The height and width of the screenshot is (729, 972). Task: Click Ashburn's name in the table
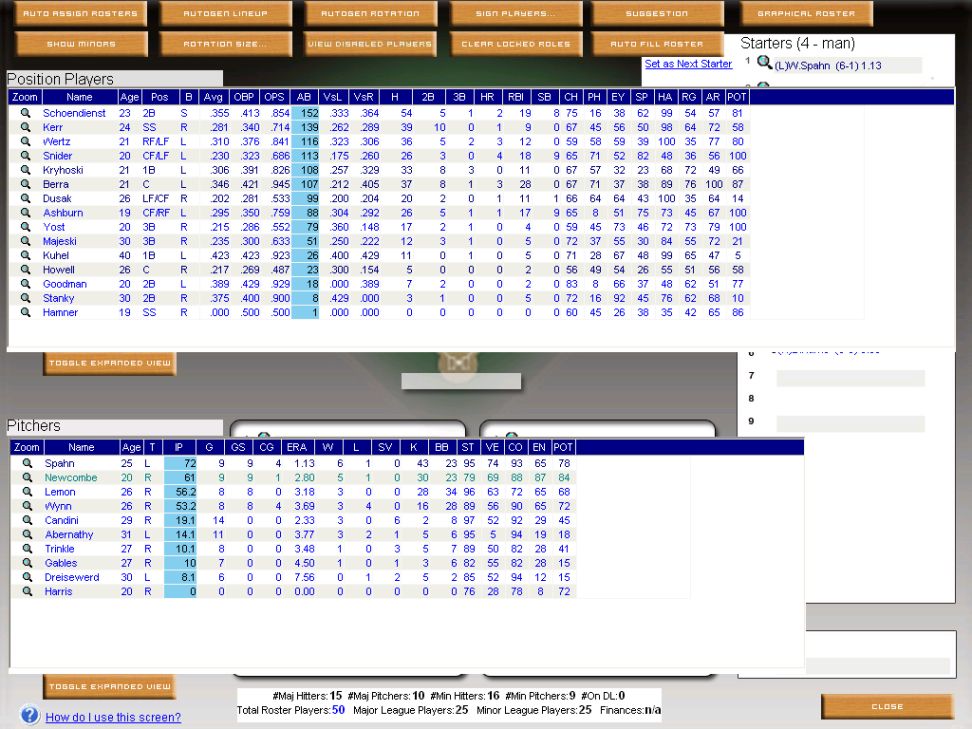[x=63, y=213]
